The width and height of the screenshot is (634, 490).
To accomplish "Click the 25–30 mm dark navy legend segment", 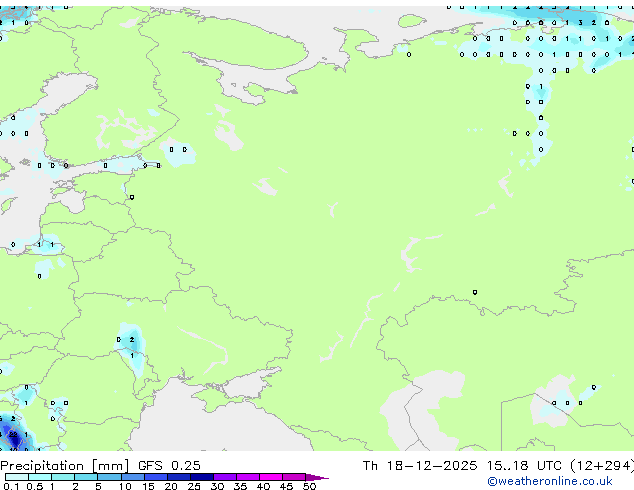I will point(202,477).
